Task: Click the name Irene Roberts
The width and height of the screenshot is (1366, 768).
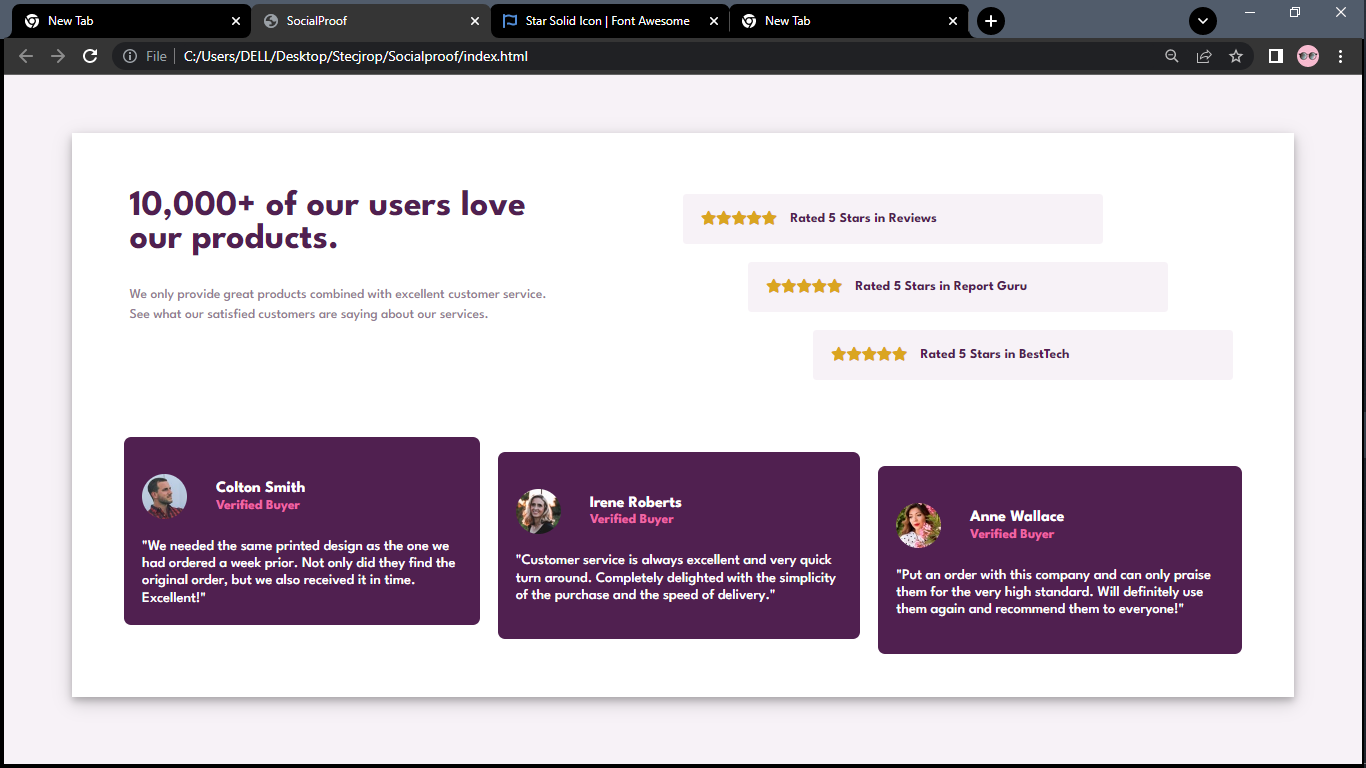Action: [x=635, y=502]
